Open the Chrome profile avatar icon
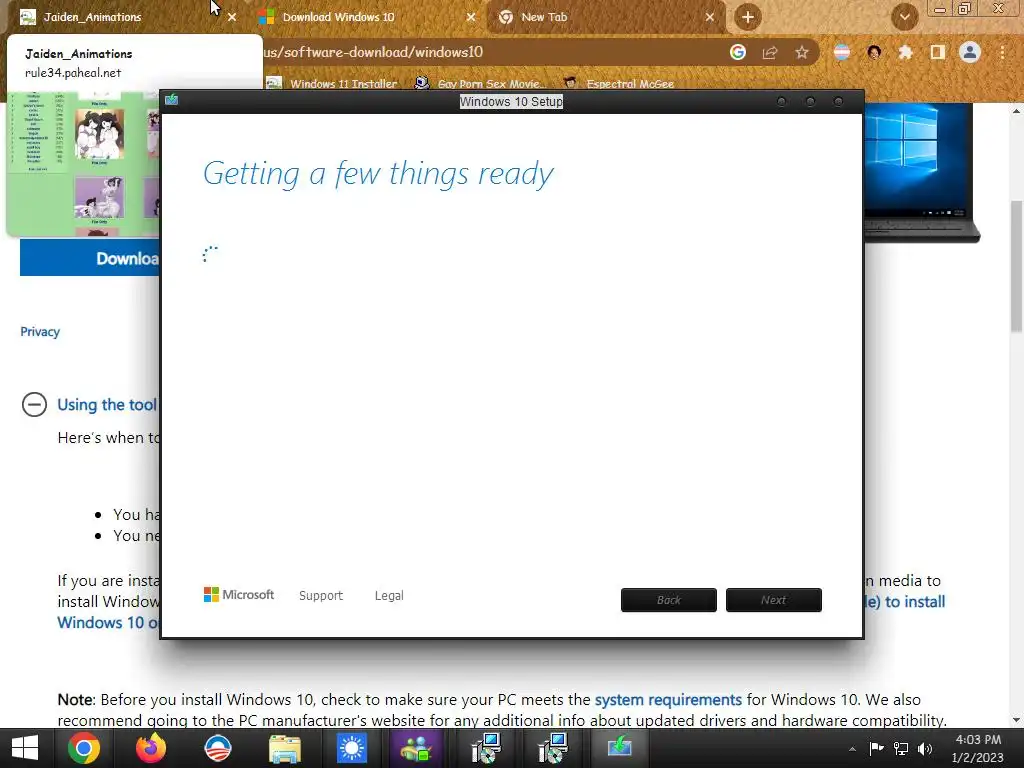Image resolution: width=1024 pixels, height=768 pixels. coord(970,52)
